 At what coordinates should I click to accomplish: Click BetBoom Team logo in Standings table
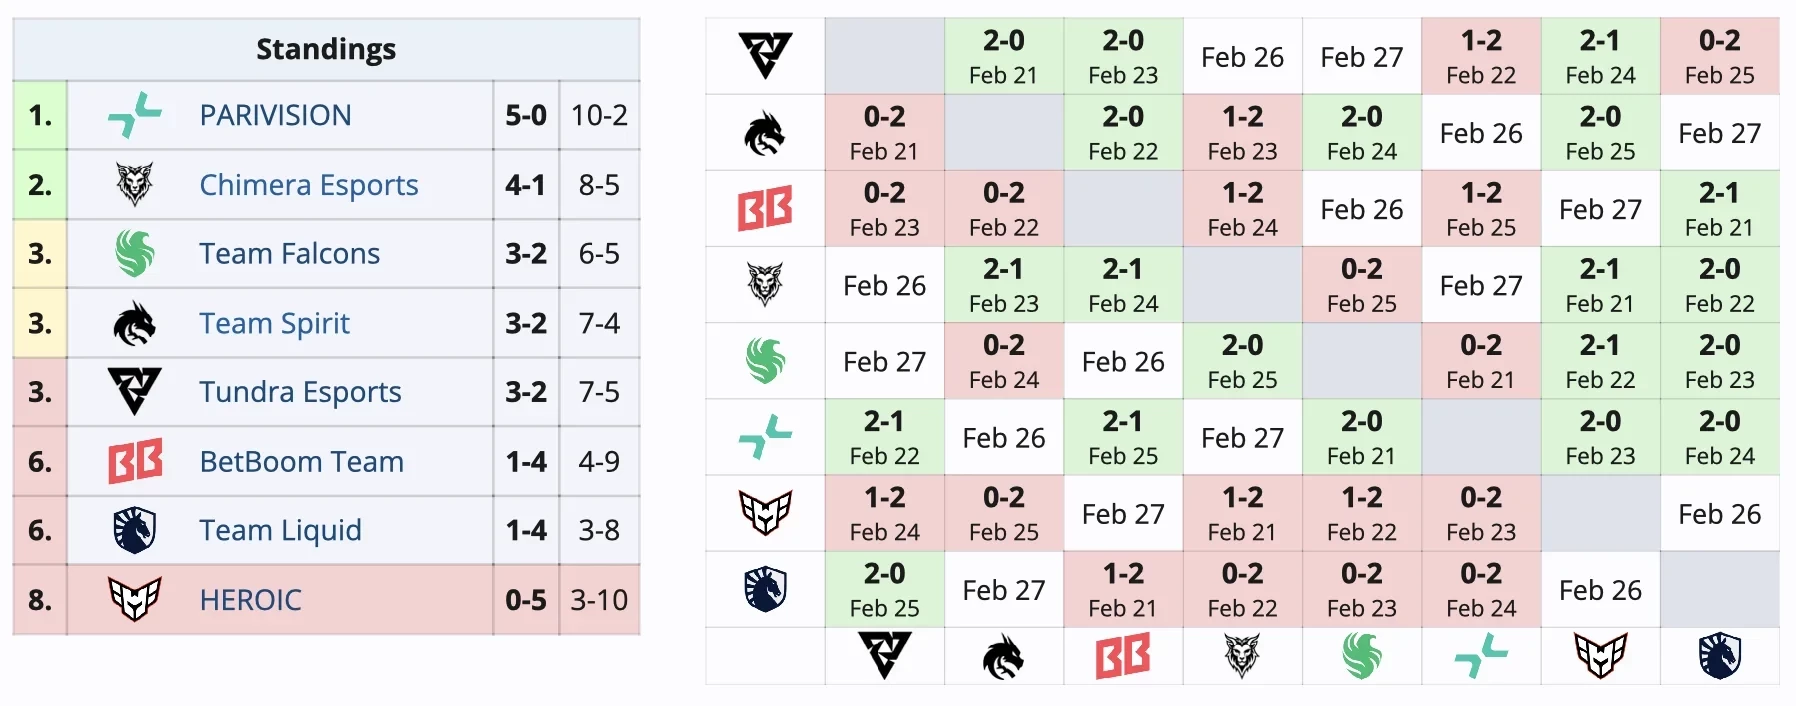click(x=134, y=461)
